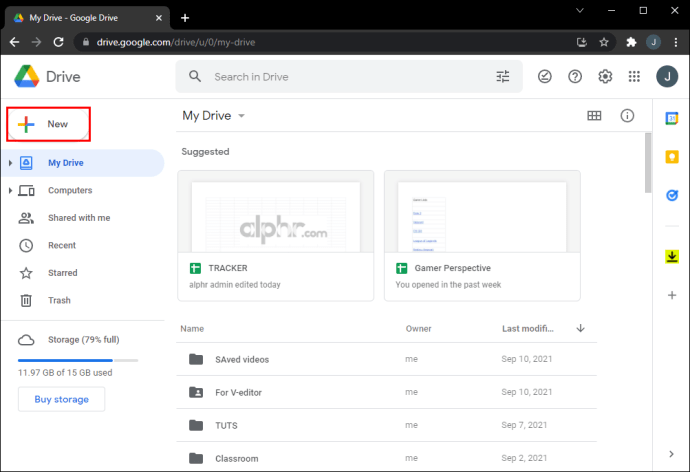This screenshot has height=472, width=690.
Task: Install app icon in address bar
Action: coord(582,42)
